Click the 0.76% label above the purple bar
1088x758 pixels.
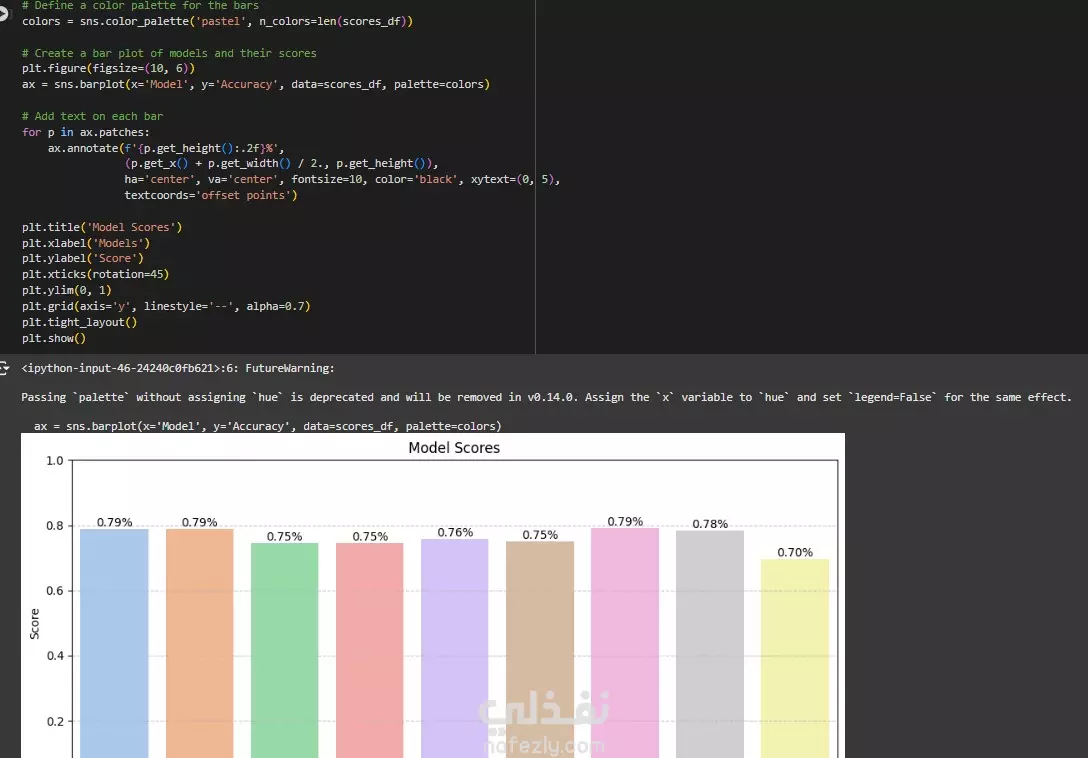[455, 532]
